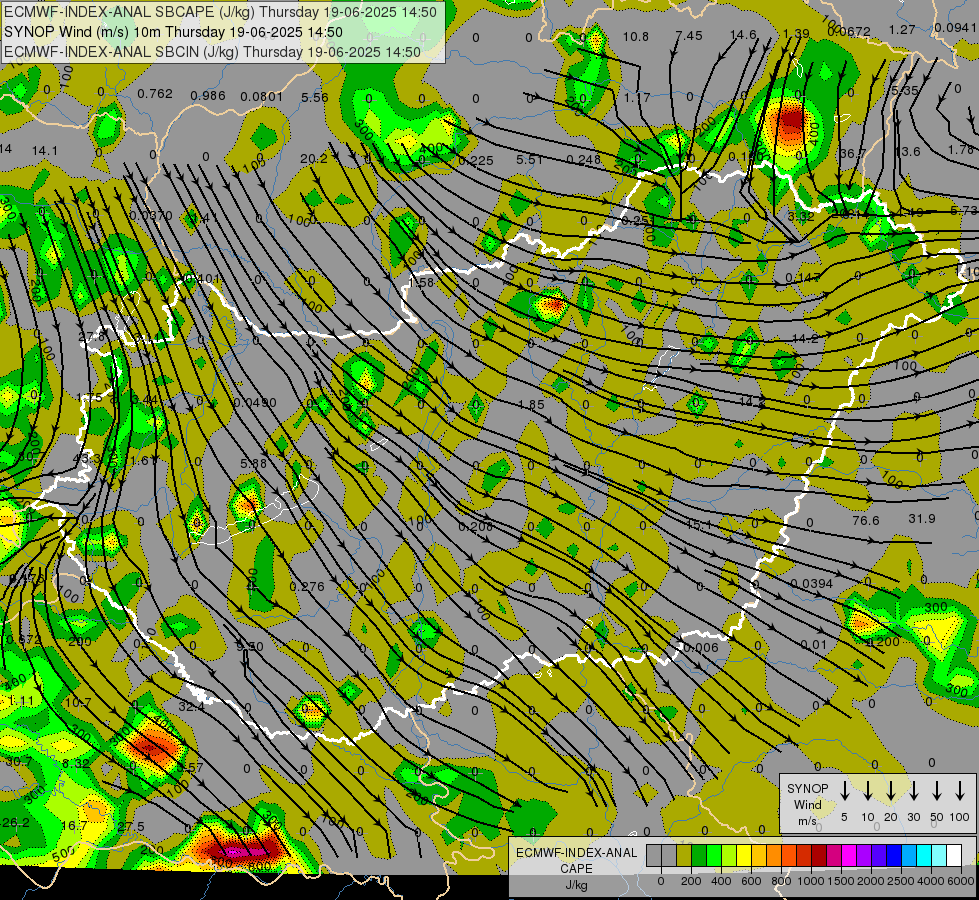
Task: Click the 0.208 value on the map
Action: click(476, 527)
